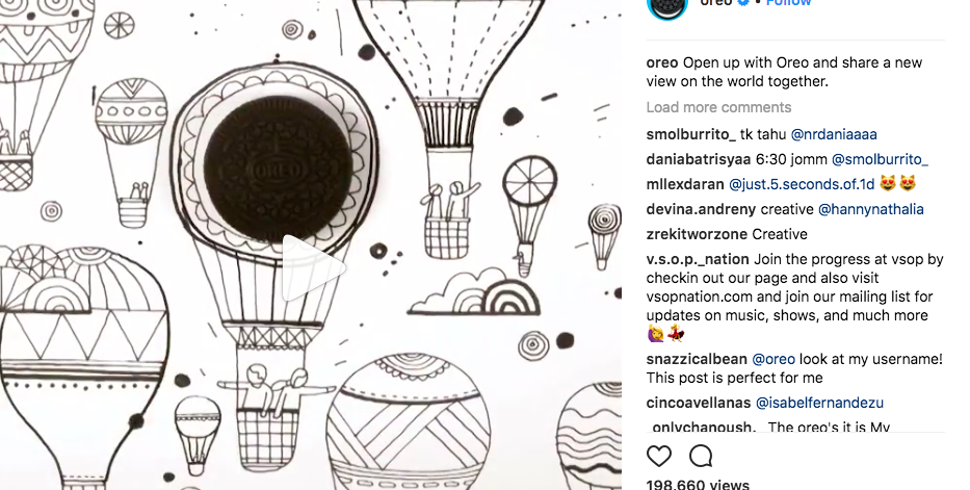The width and height of the screenshot is (970, 490).
Task: Open the Oreo profile avatar
Action: 667,6
